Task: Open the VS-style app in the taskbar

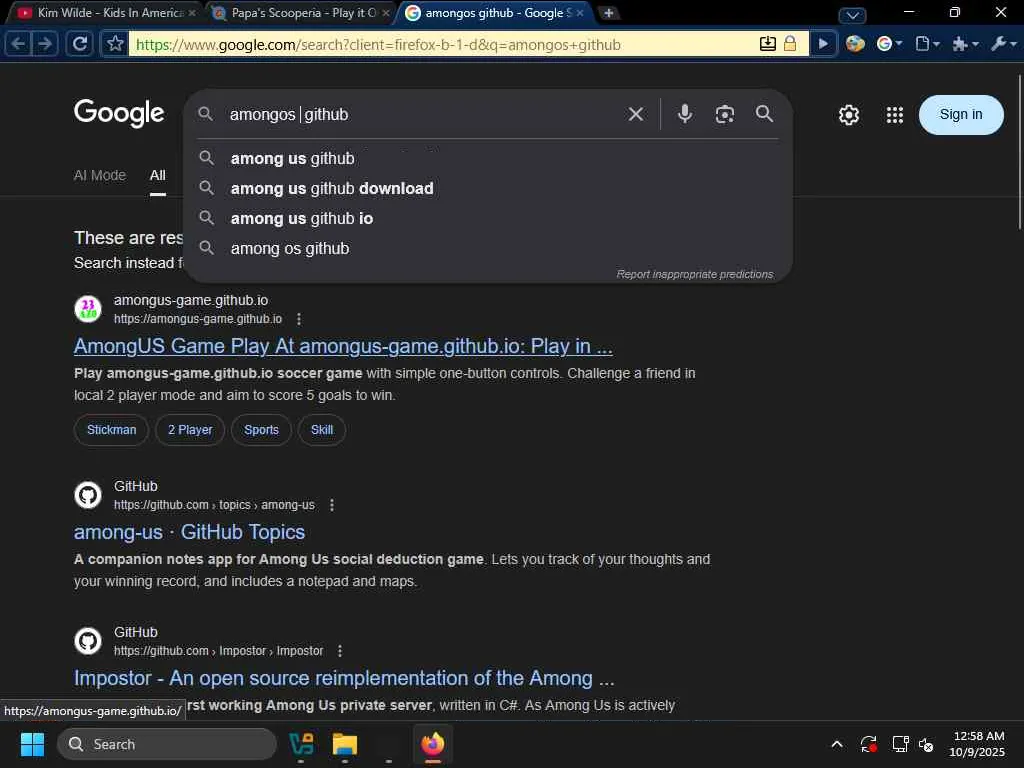Action: tap(301, 744)
